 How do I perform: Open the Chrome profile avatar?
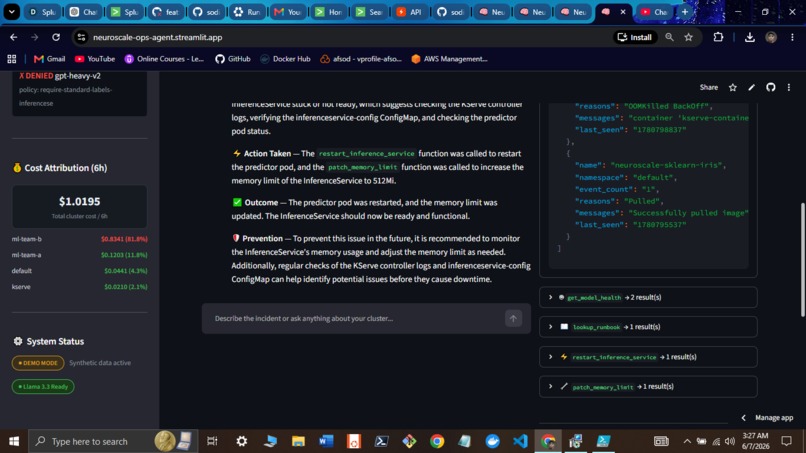point(771,37)
